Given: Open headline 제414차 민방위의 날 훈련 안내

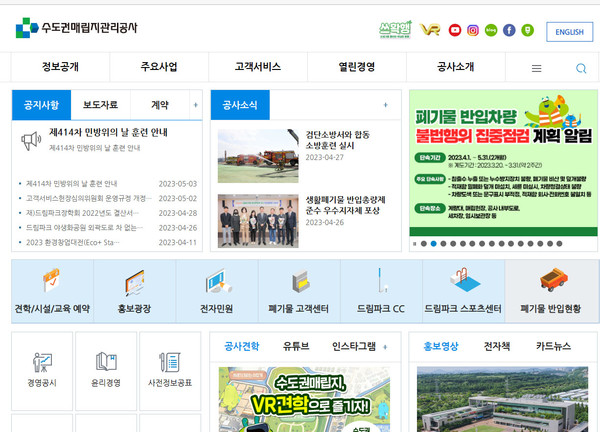Looking at the screenshot, I should [108, 132].
